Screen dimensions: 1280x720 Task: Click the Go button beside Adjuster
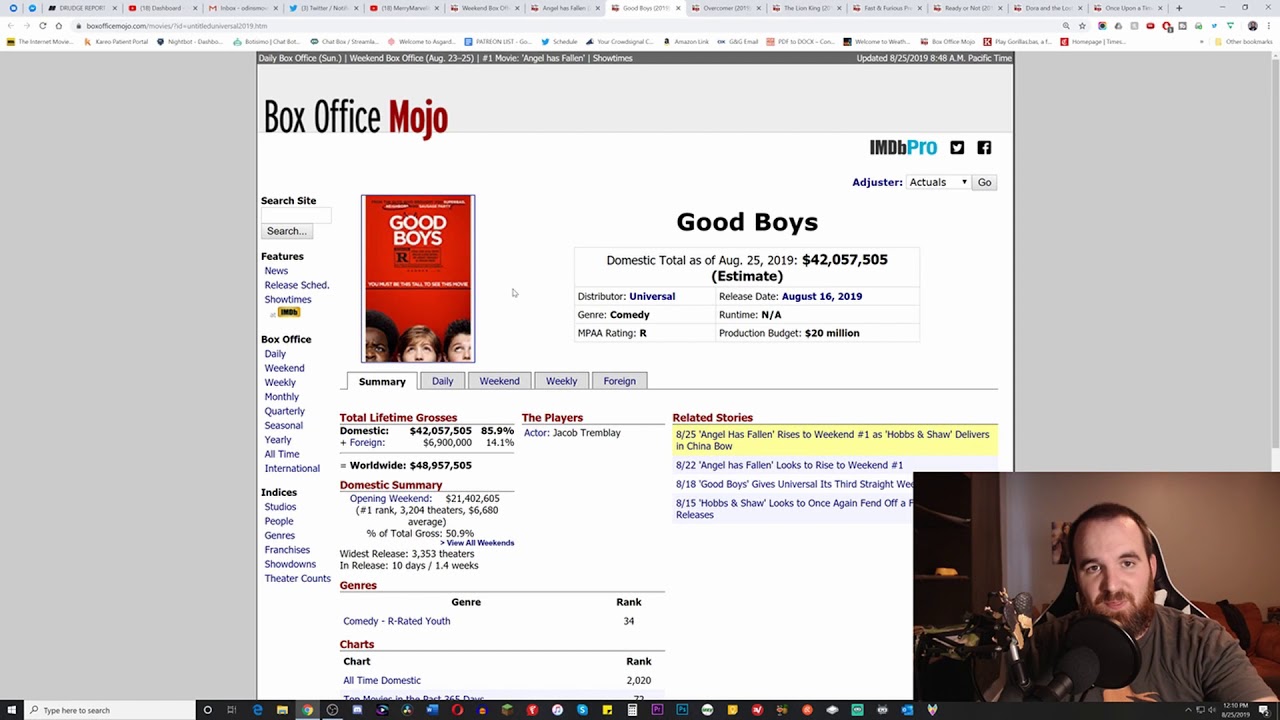[x=984, y=182]
